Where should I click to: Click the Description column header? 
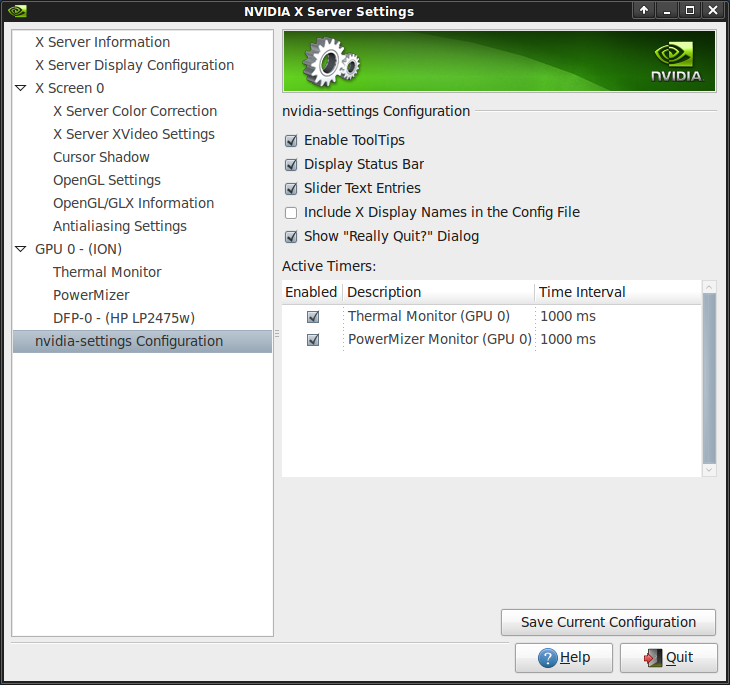click(x=438, y=292)
